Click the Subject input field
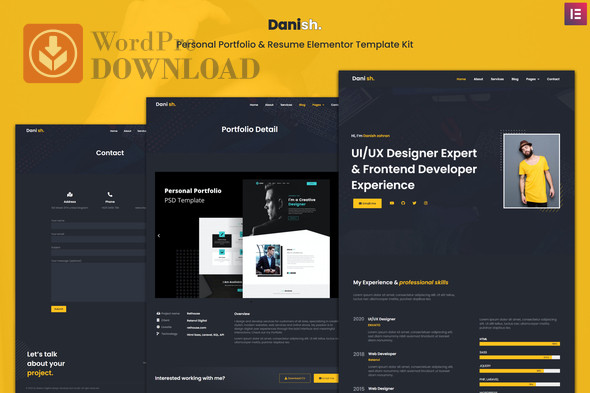The image size is (590, 393). click(98, 253)
